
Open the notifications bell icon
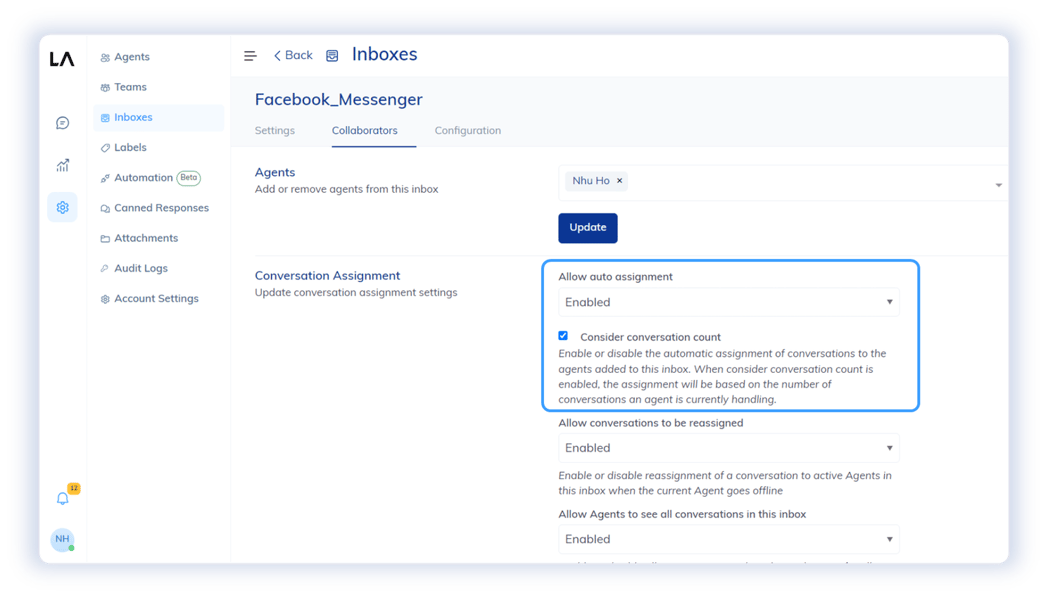pos(62,498)
